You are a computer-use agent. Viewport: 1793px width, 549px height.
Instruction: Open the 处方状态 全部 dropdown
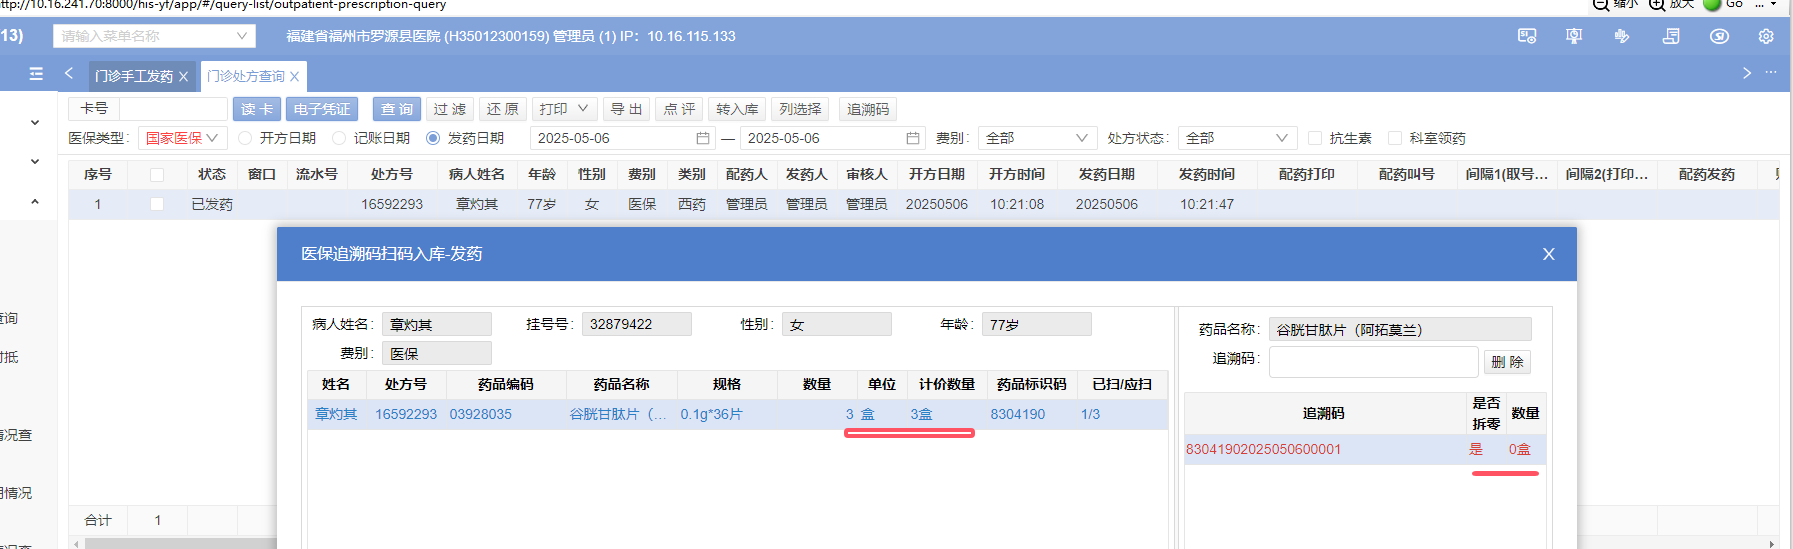1237,138
